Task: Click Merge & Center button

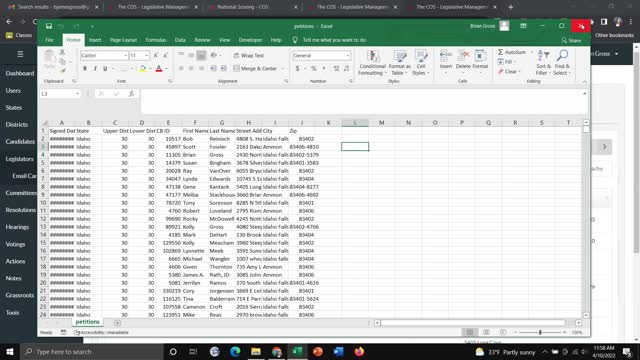Action: [255, 69]
